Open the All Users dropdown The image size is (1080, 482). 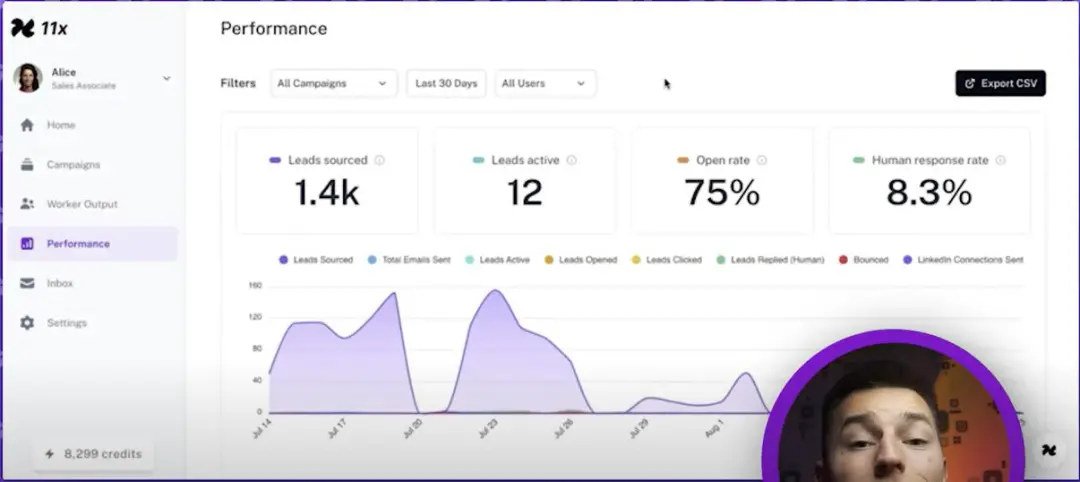point(545,83)
